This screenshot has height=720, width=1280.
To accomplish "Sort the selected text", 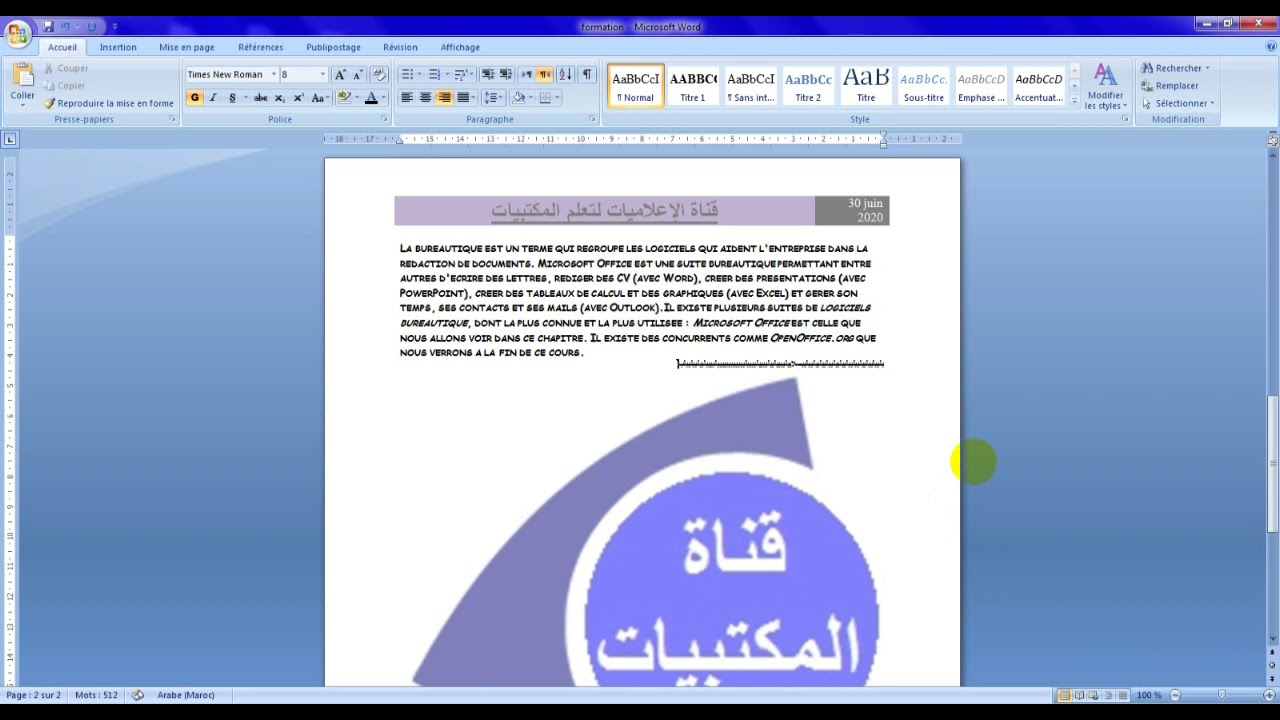I will [x=565, y=74].
